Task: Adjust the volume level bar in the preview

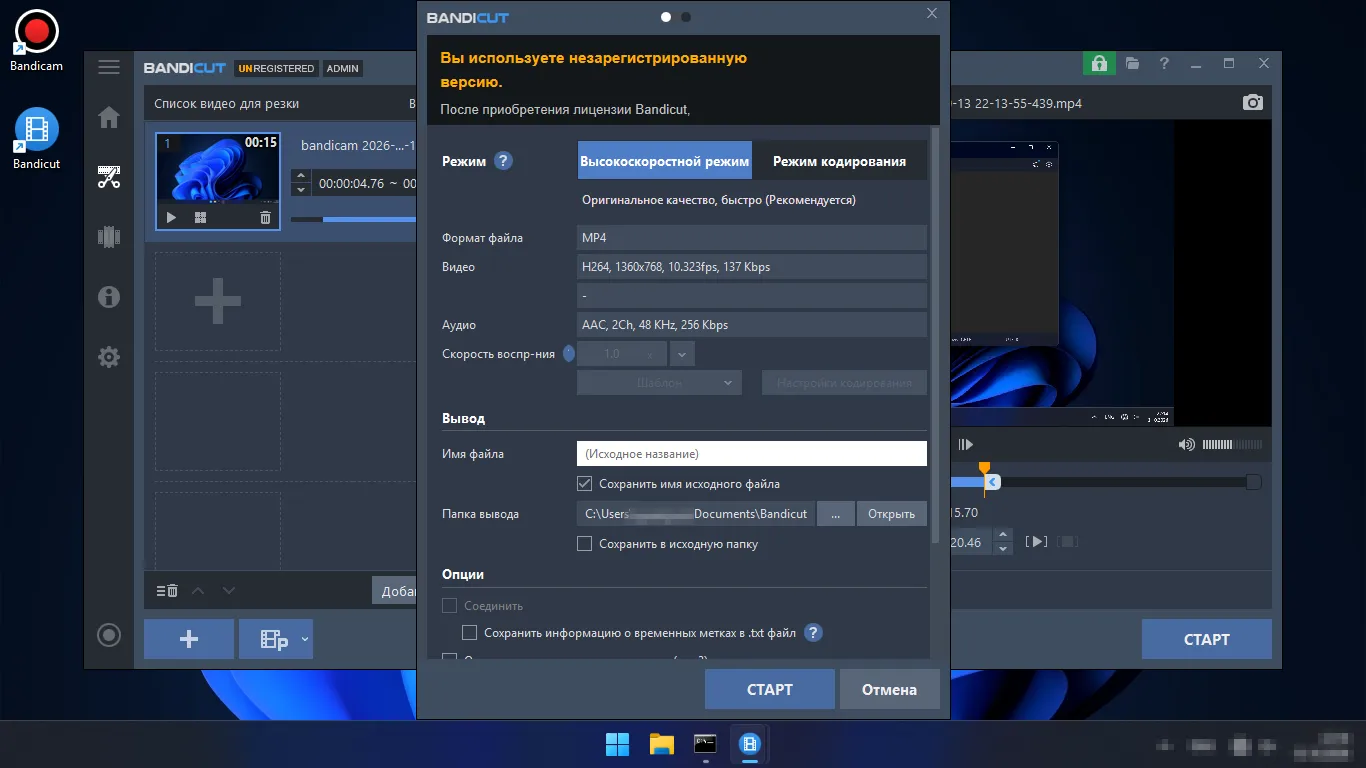Action: click(1232, 444)
